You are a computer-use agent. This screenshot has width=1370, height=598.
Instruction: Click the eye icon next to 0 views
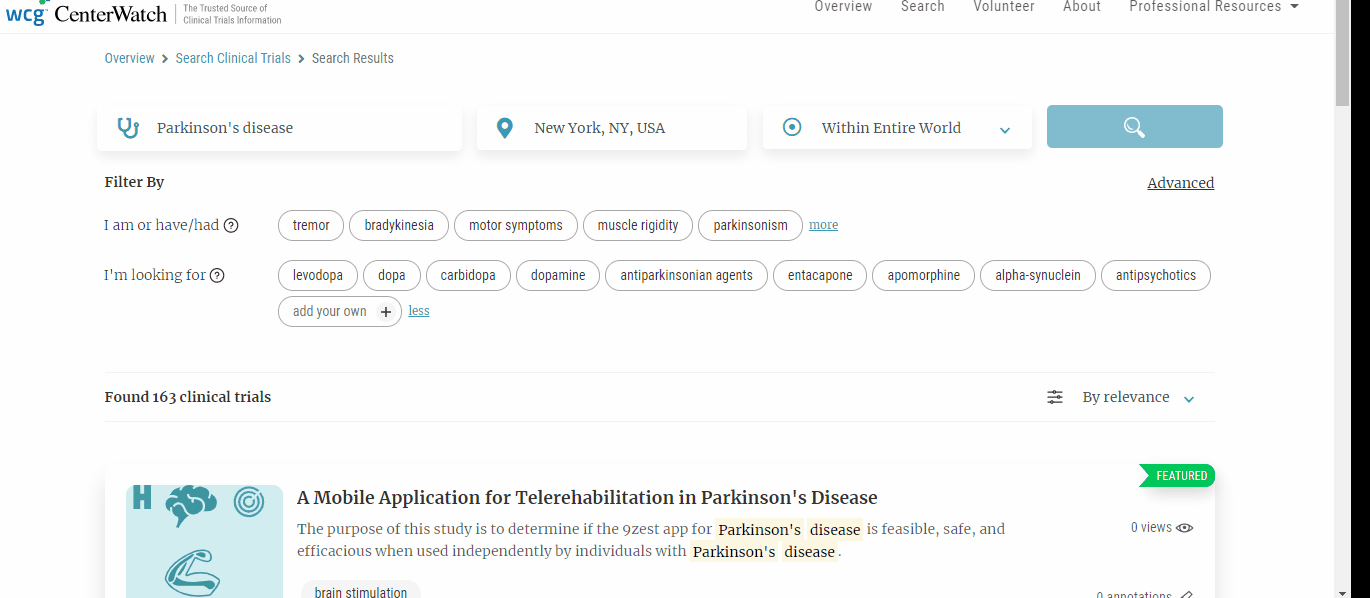click(x=1185, y=527)
